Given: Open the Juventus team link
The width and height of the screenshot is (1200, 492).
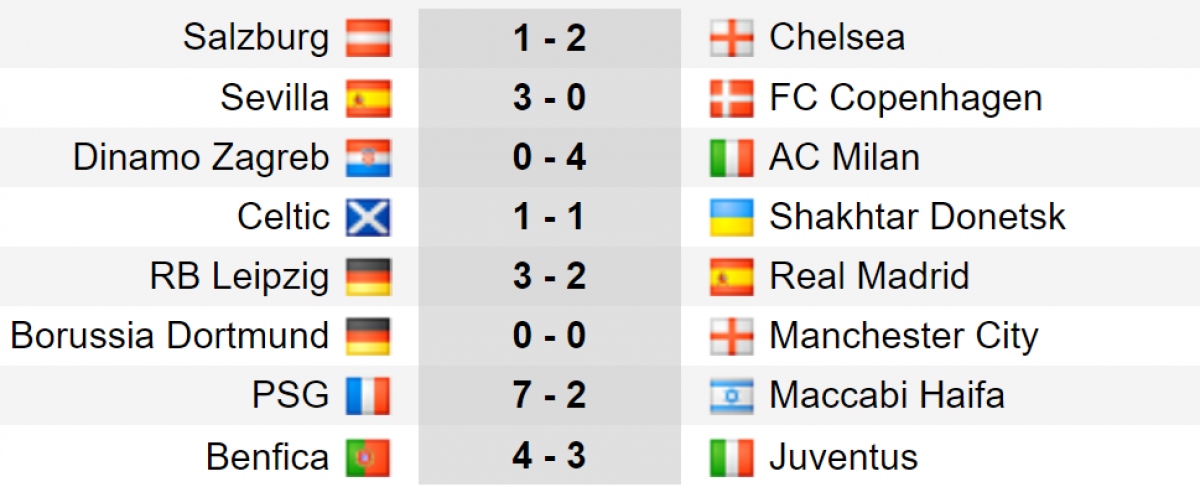Looking at the screenshot, I should (x=843, y=457).
